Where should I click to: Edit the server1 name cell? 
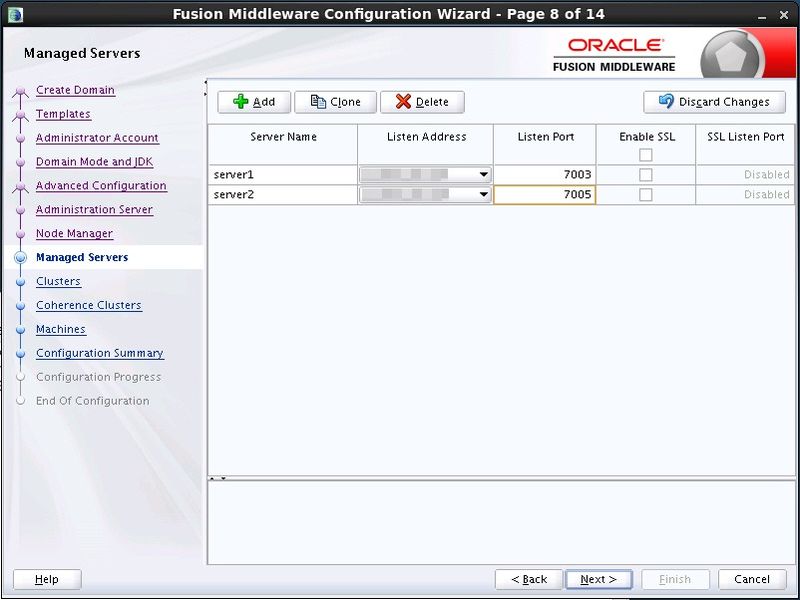point(283,174)
